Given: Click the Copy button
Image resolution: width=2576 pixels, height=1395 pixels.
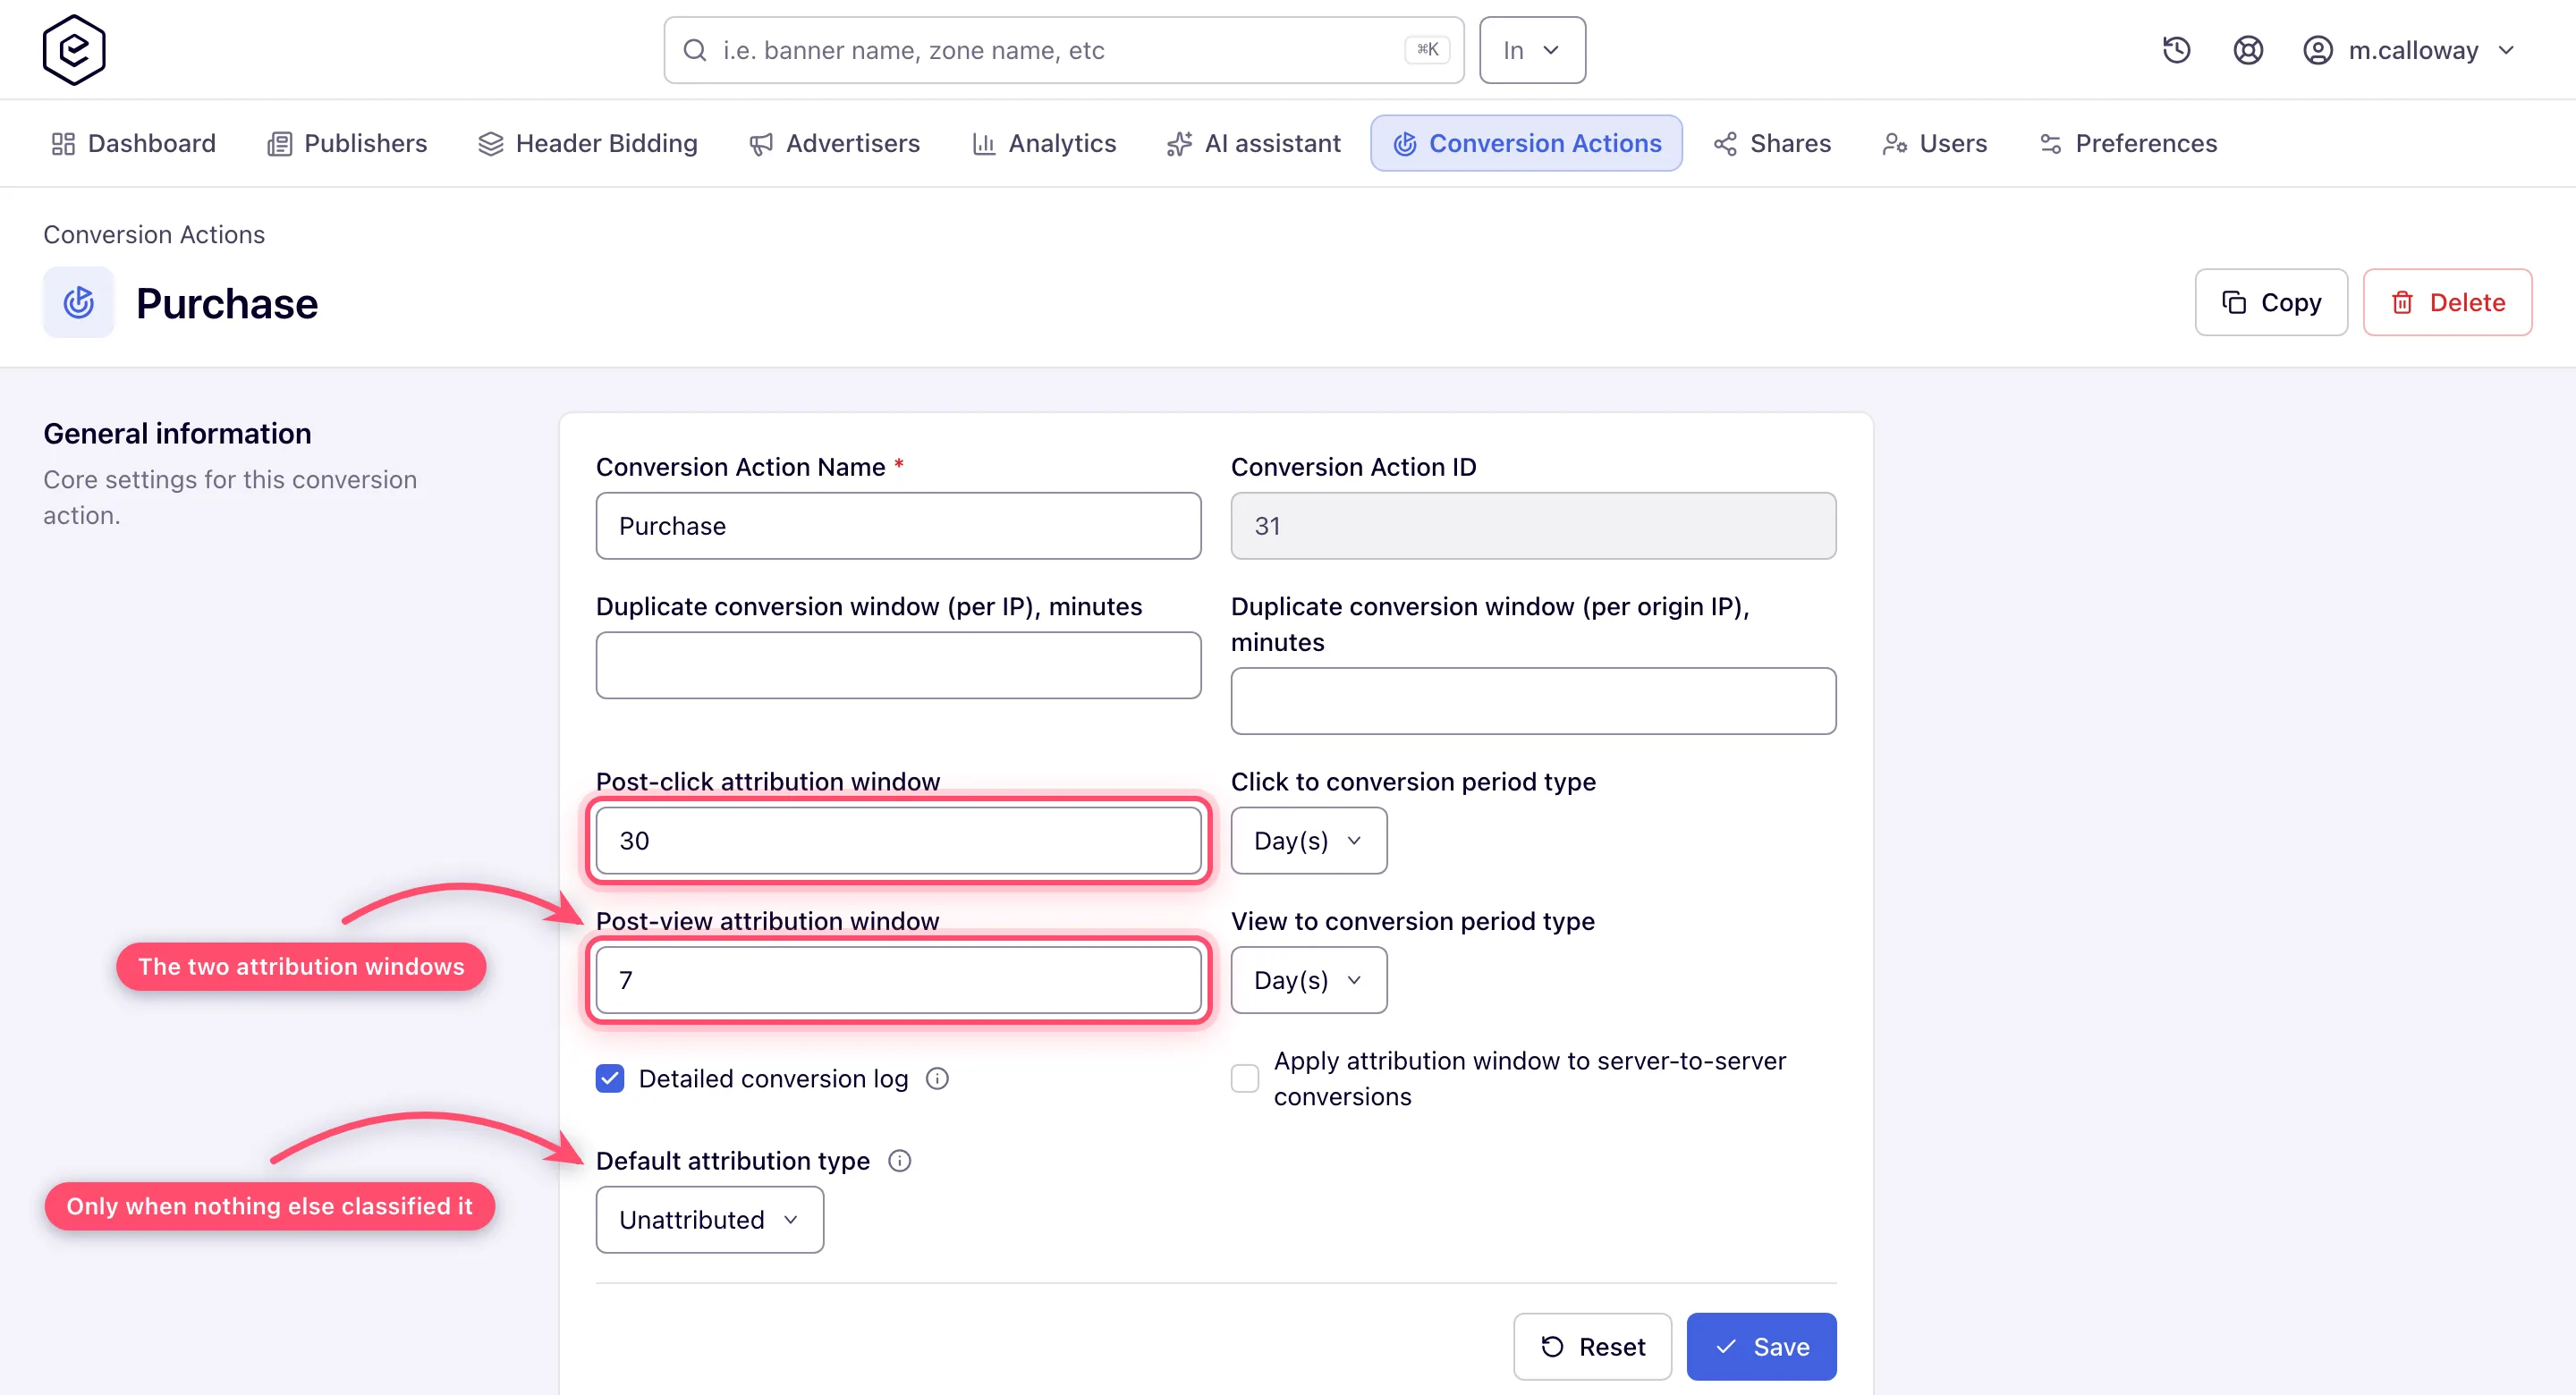Looking at the screenshot, I should tap(2271, 302).
